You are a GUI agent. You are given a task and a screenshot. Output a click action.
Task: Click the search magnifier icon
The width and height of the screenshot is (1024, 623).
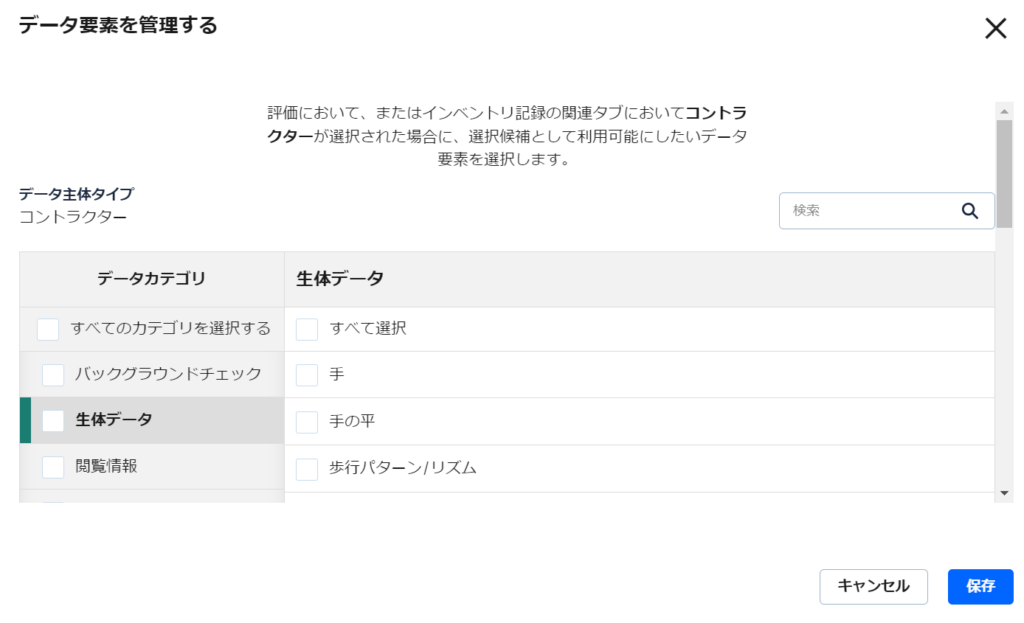click(x=969, y=211)
